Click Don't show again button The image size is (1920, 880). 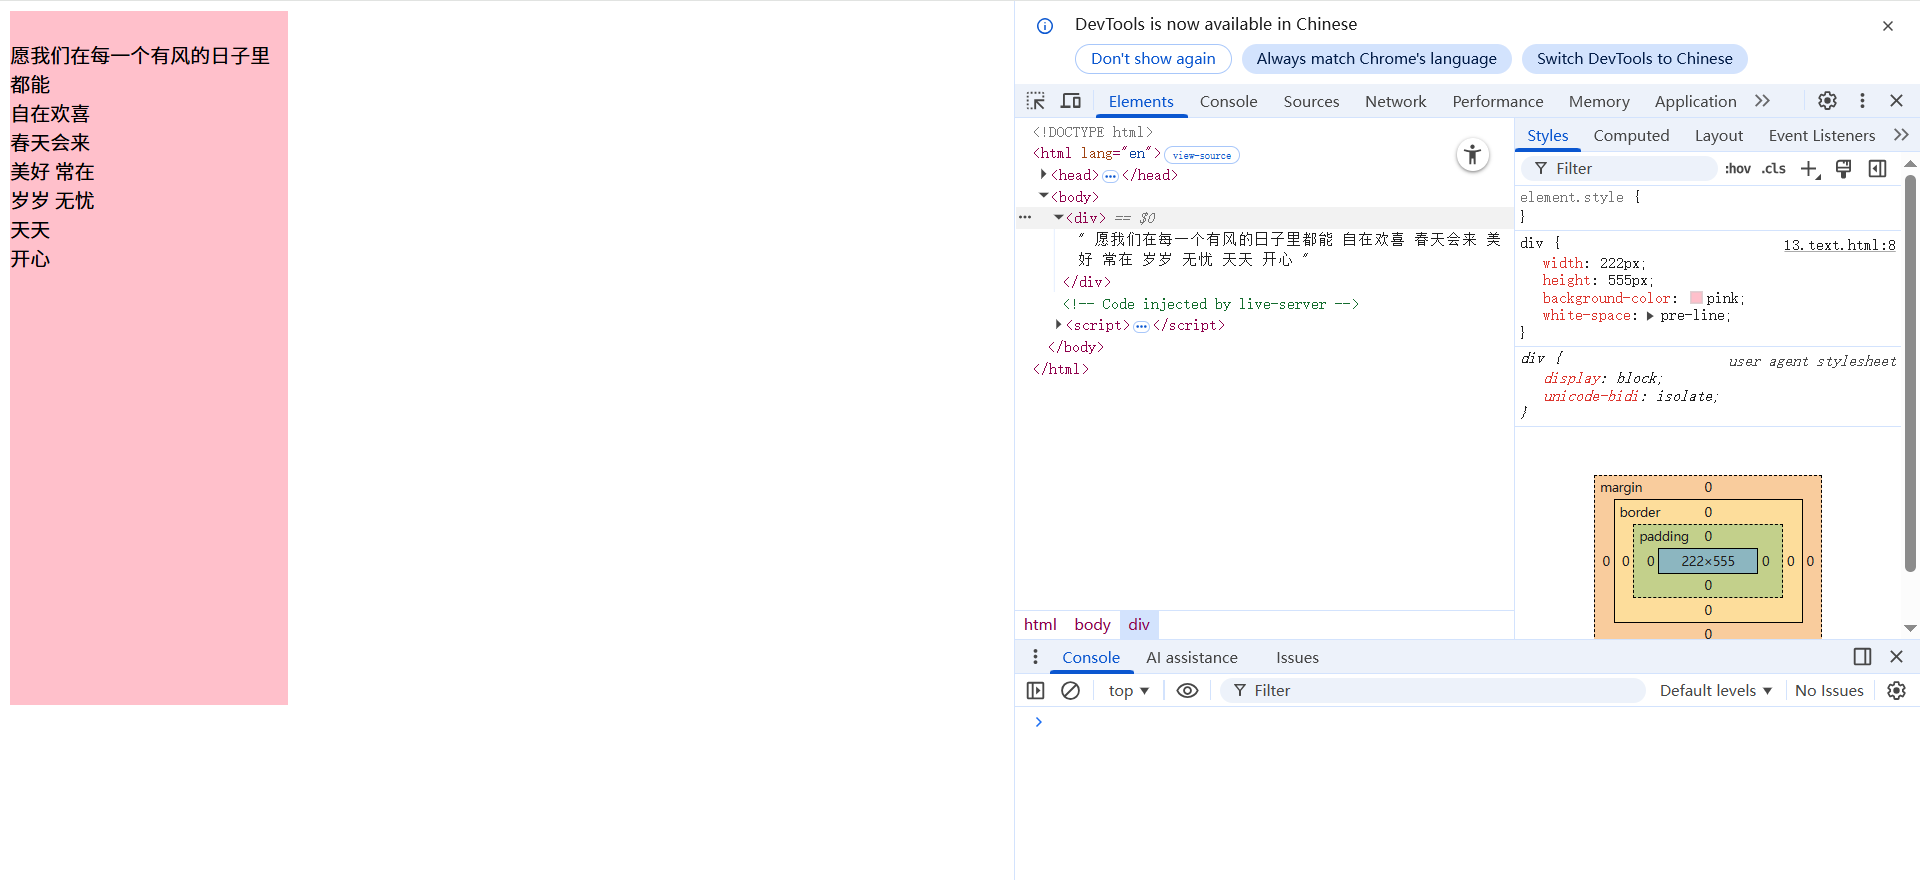coord(1153,59)
